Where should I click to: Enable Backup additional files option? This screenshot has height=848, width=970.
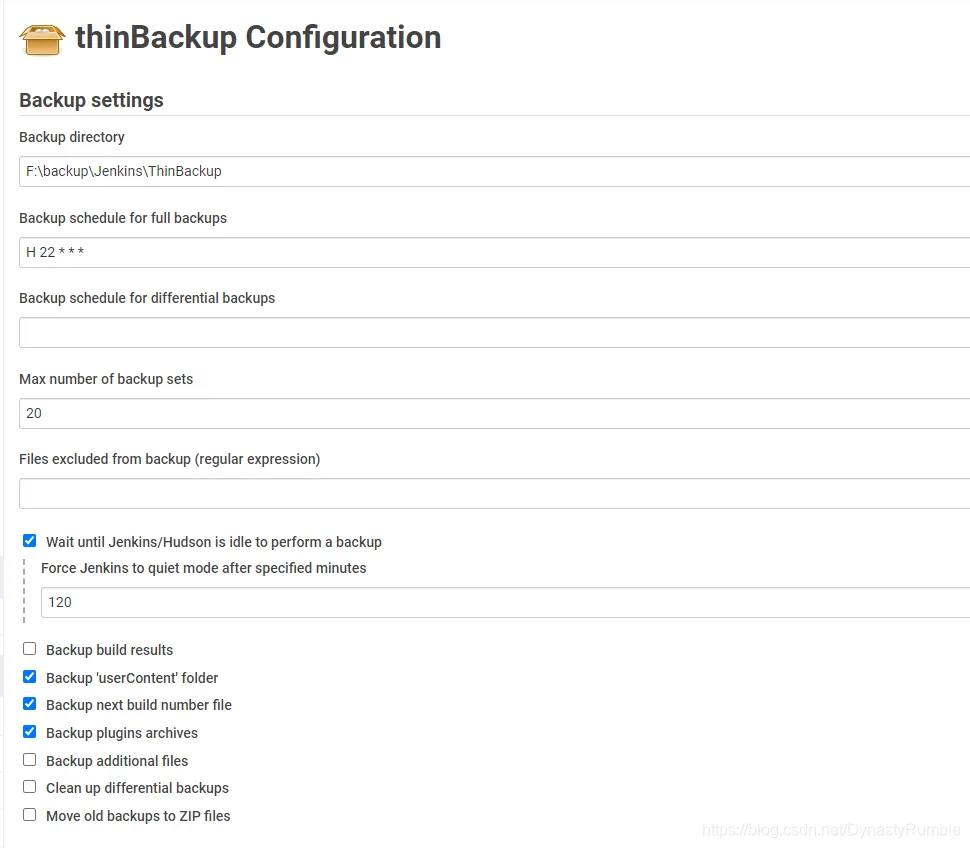pos(30,760)
